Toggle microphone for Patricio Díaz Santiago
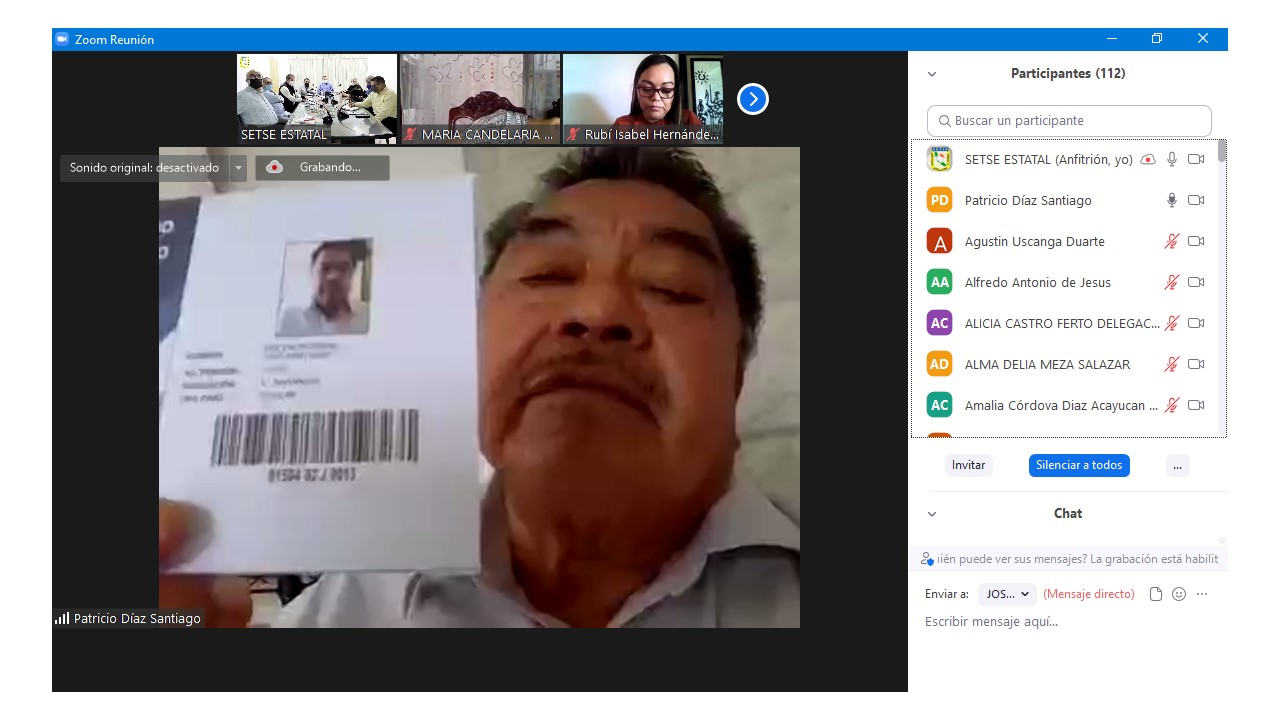Viewport: 1280px width, 720px height. pos(1171,200)
